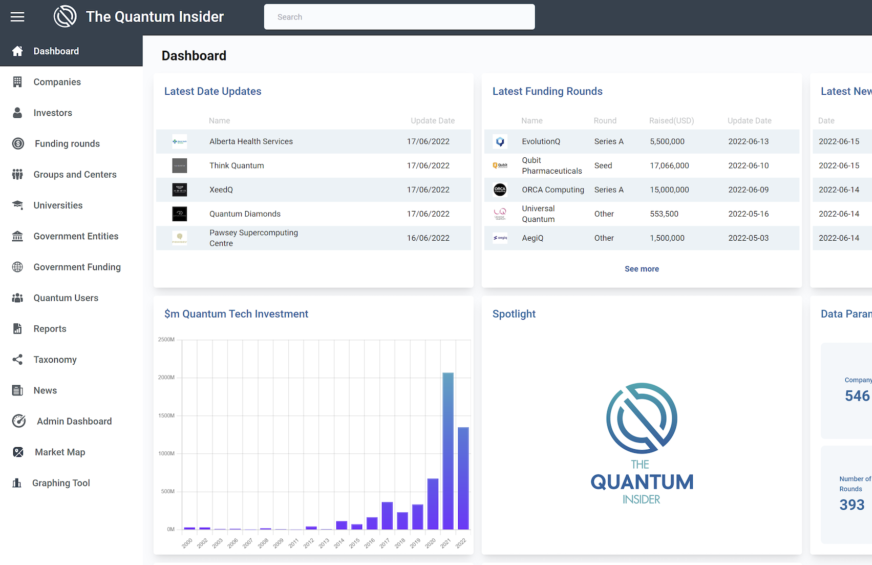The image size is (872, 565).
Task: Open the hamburger menu icon
Action: pyautogui.click(x=17, y=16)
